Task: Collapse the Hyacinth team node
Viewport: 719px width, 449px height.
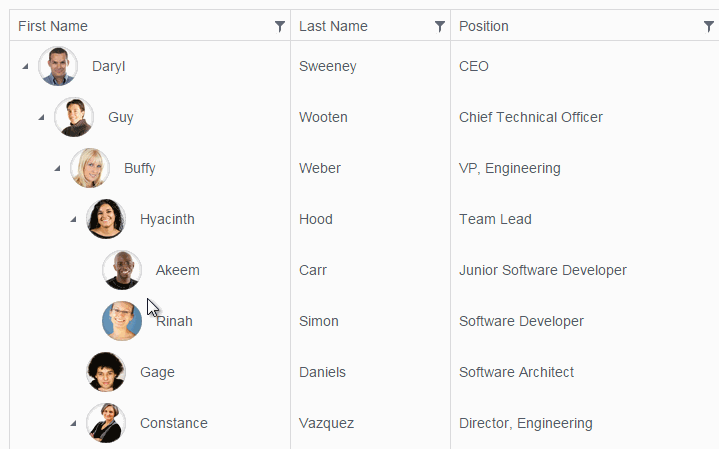Action: (x=73, y=219)
